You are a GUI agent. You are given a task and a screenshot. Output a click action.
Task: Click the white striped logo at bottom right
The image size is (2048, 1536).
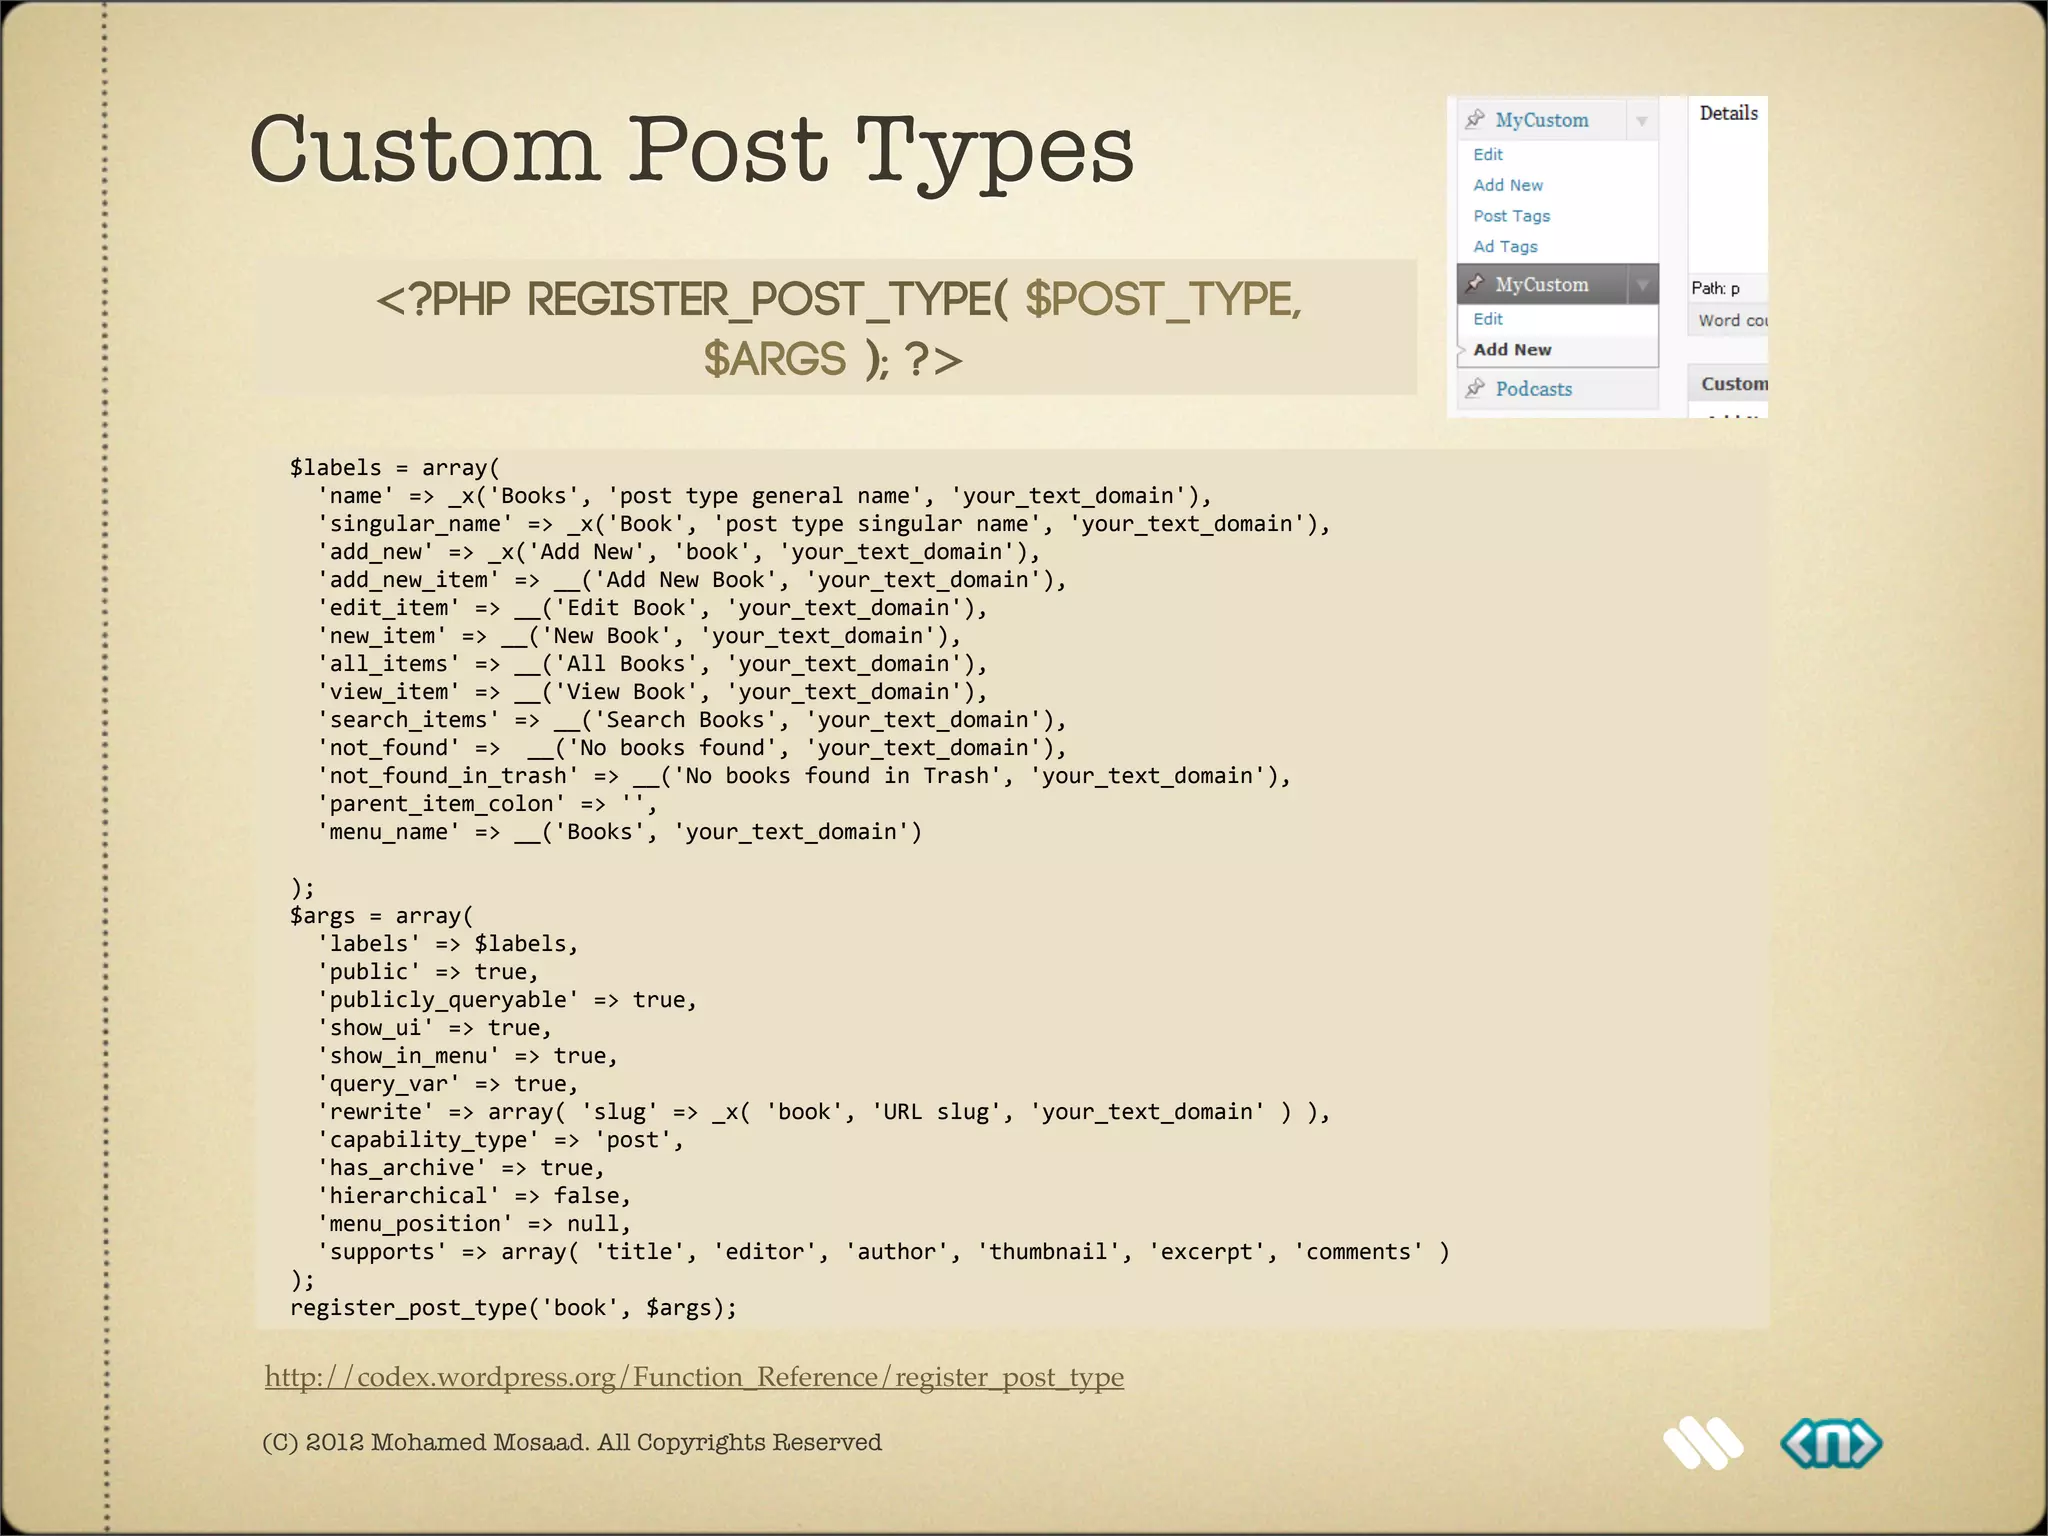point(1702,1443)
